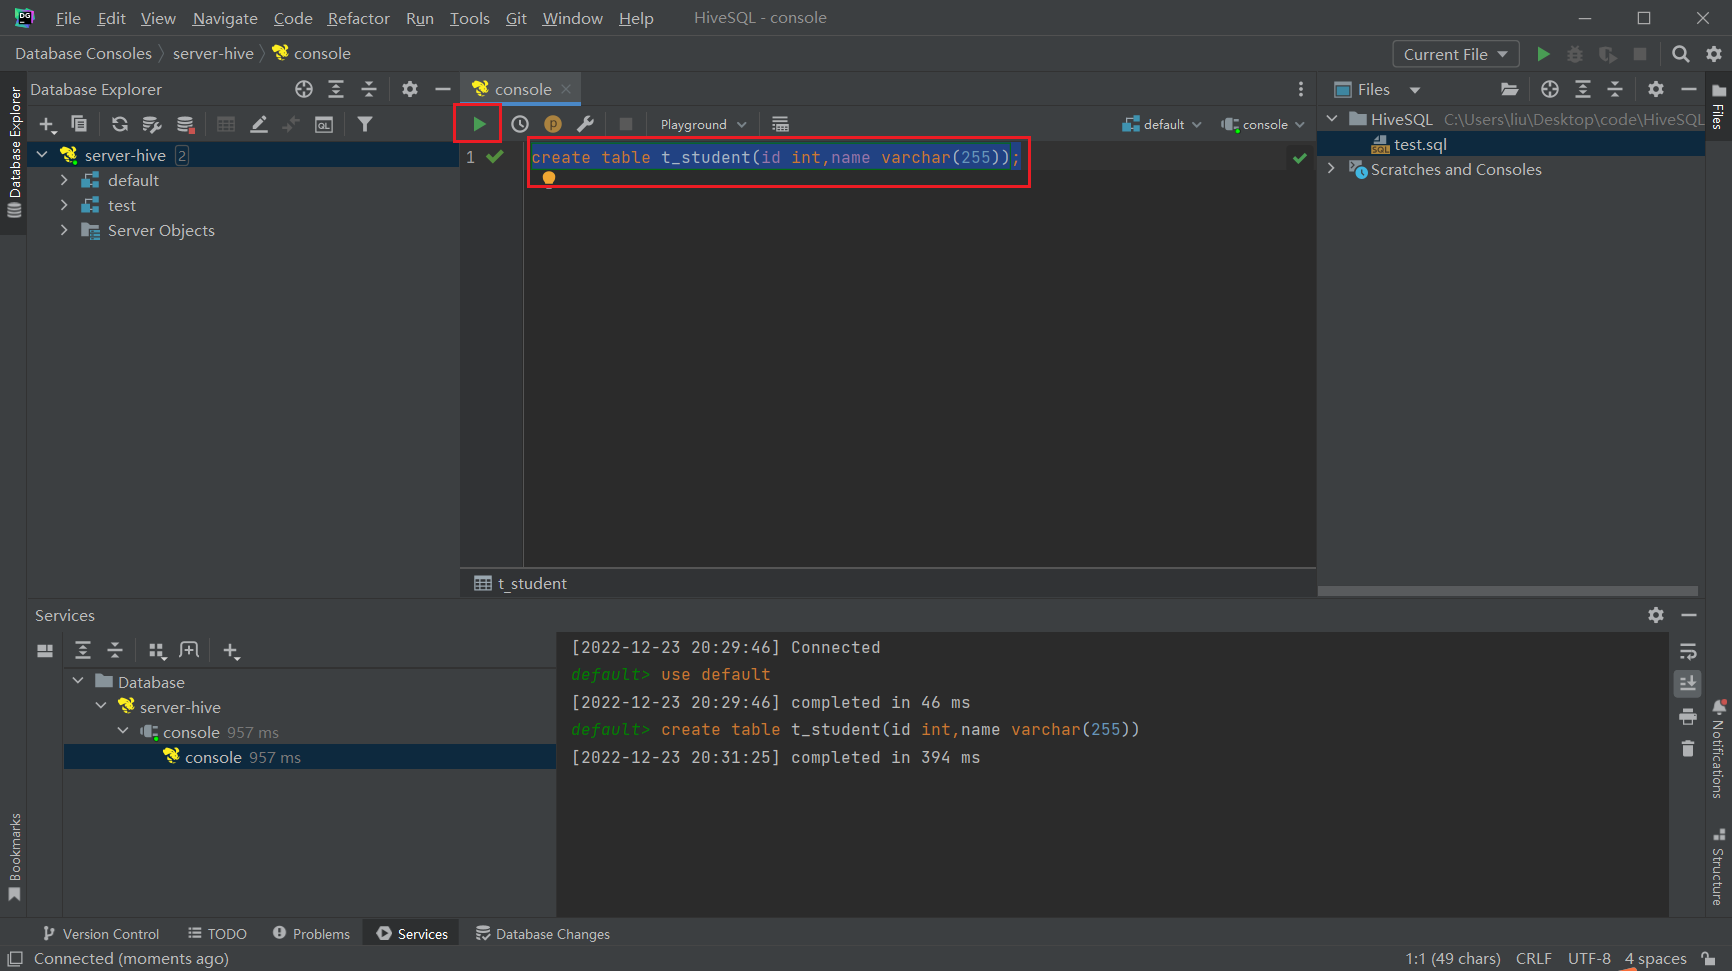Click edit source pencil icon
Screen dimensions: 1732x971
[259, 124]
